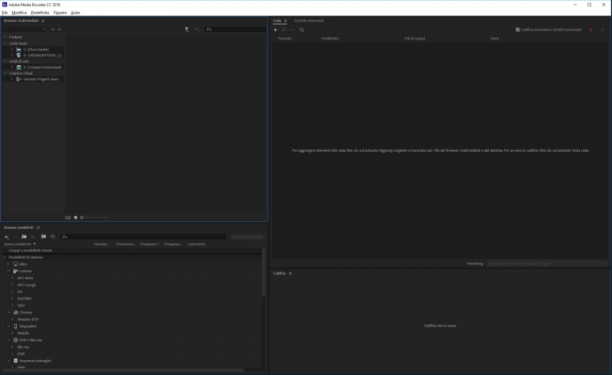Open the Browser predefiniti panel menu icon
This screenshot has width=612, height=375.
[38, 227]
